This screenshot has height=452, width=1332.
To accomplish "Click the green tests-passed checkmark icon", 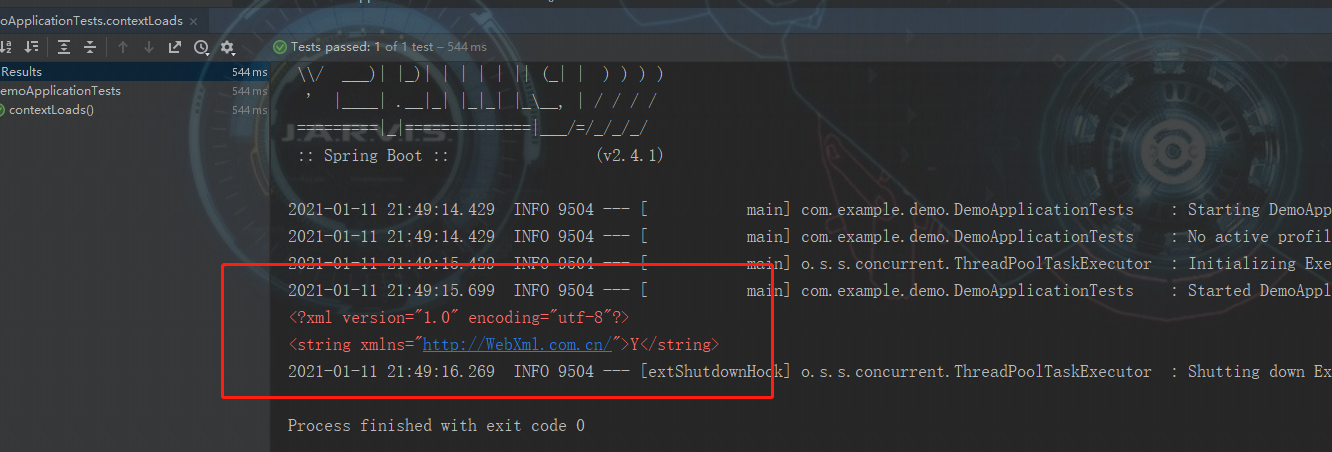I will [x=280, y=47].
